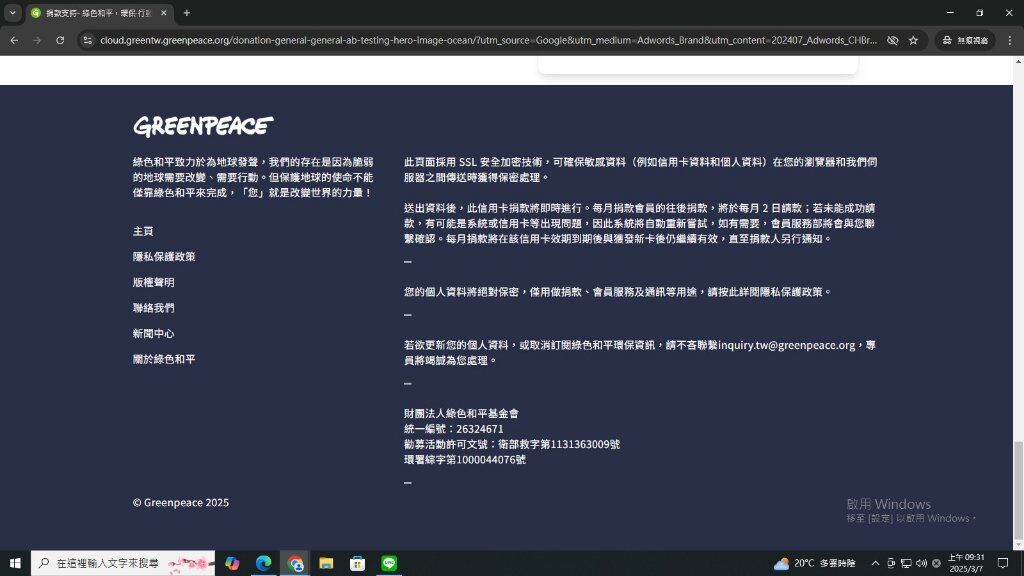The width and height of the screenshot is (1024, 576).
Task: Open the 主頁 footer link
Action: click(x=143, y=231)
